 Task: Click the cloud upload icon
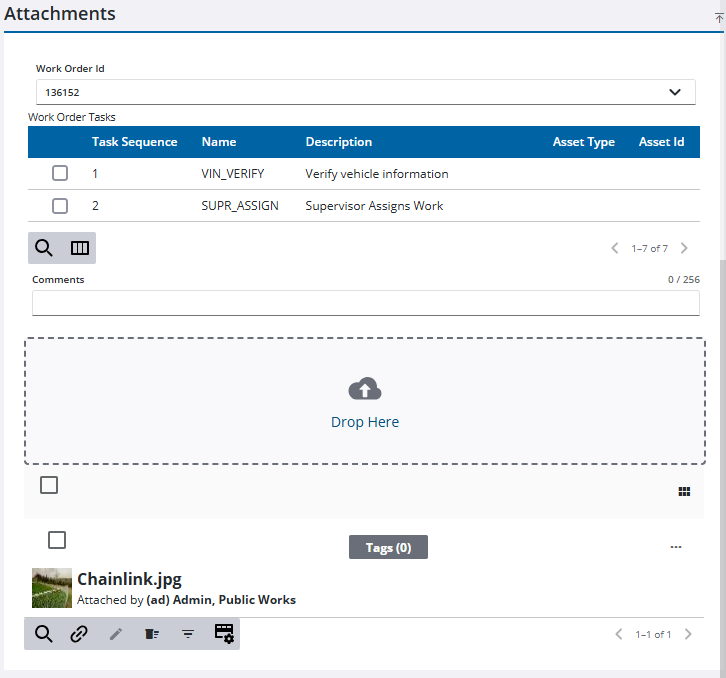click(x=365, y=388)
